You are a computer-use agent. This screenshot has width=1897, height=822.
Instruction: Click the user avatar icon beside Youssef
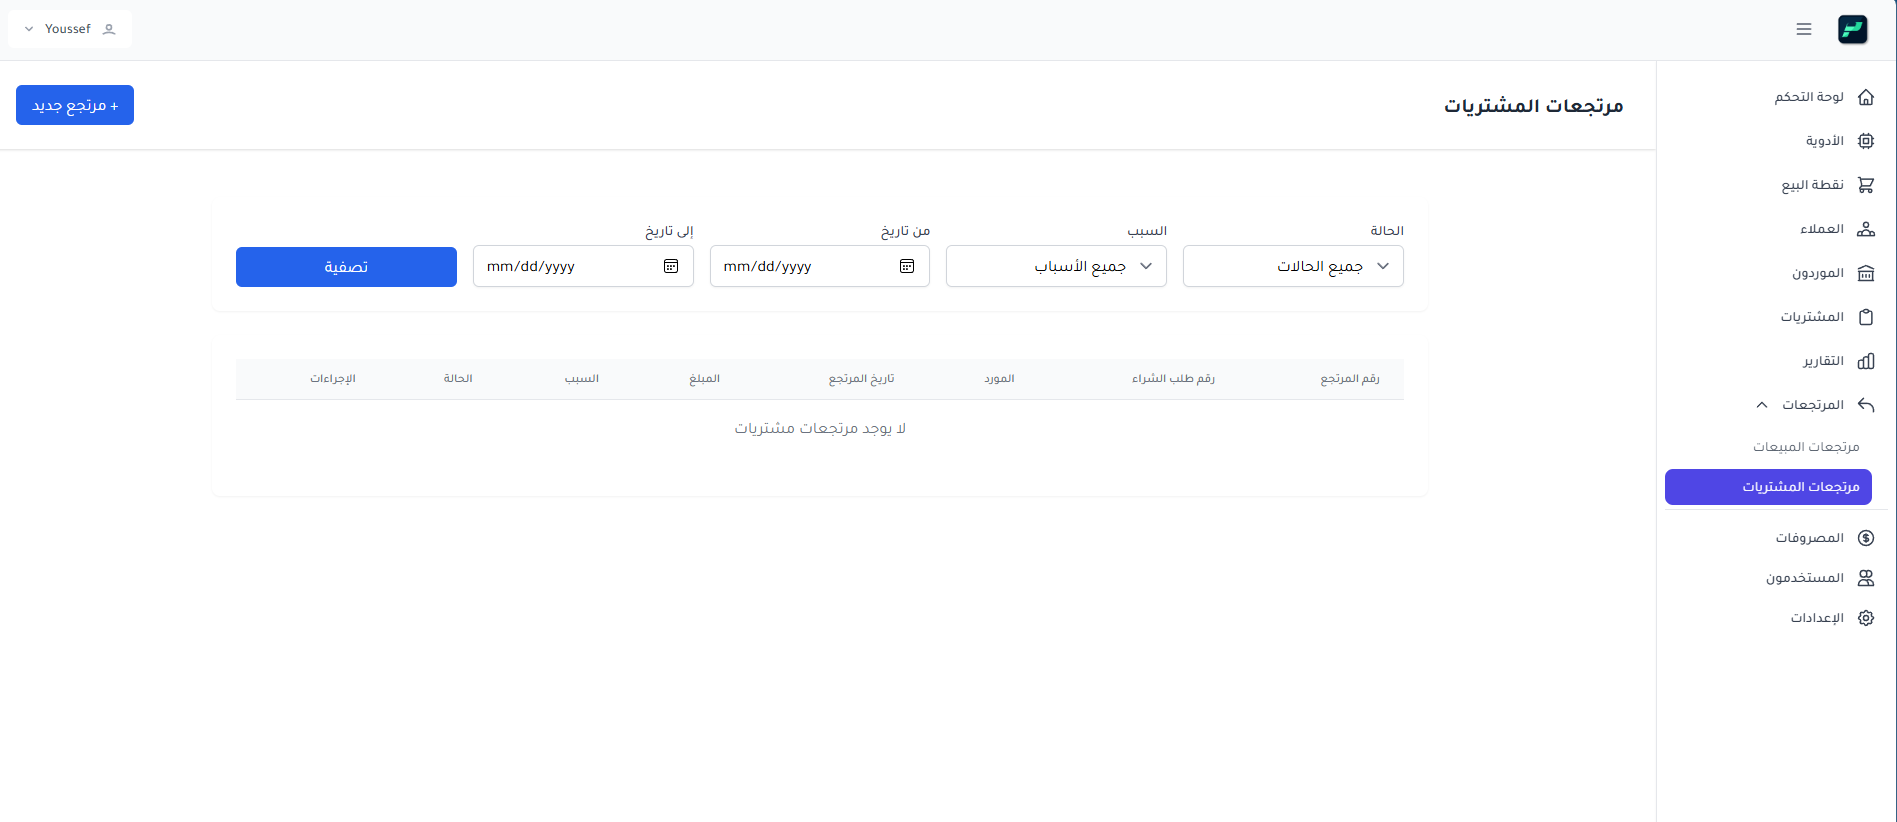109,29
